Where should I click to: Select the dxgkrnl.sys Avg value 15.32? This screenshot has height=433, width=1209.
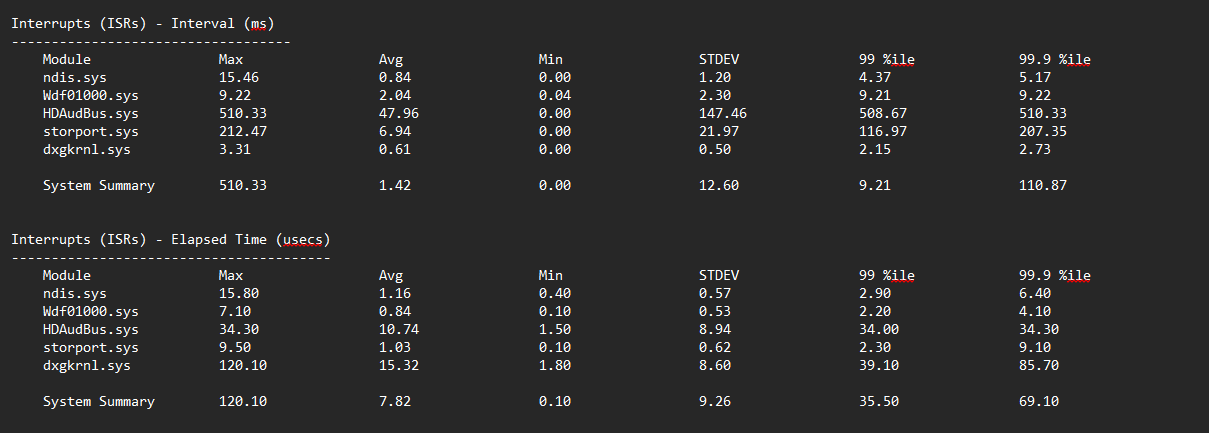pos(398,365)
